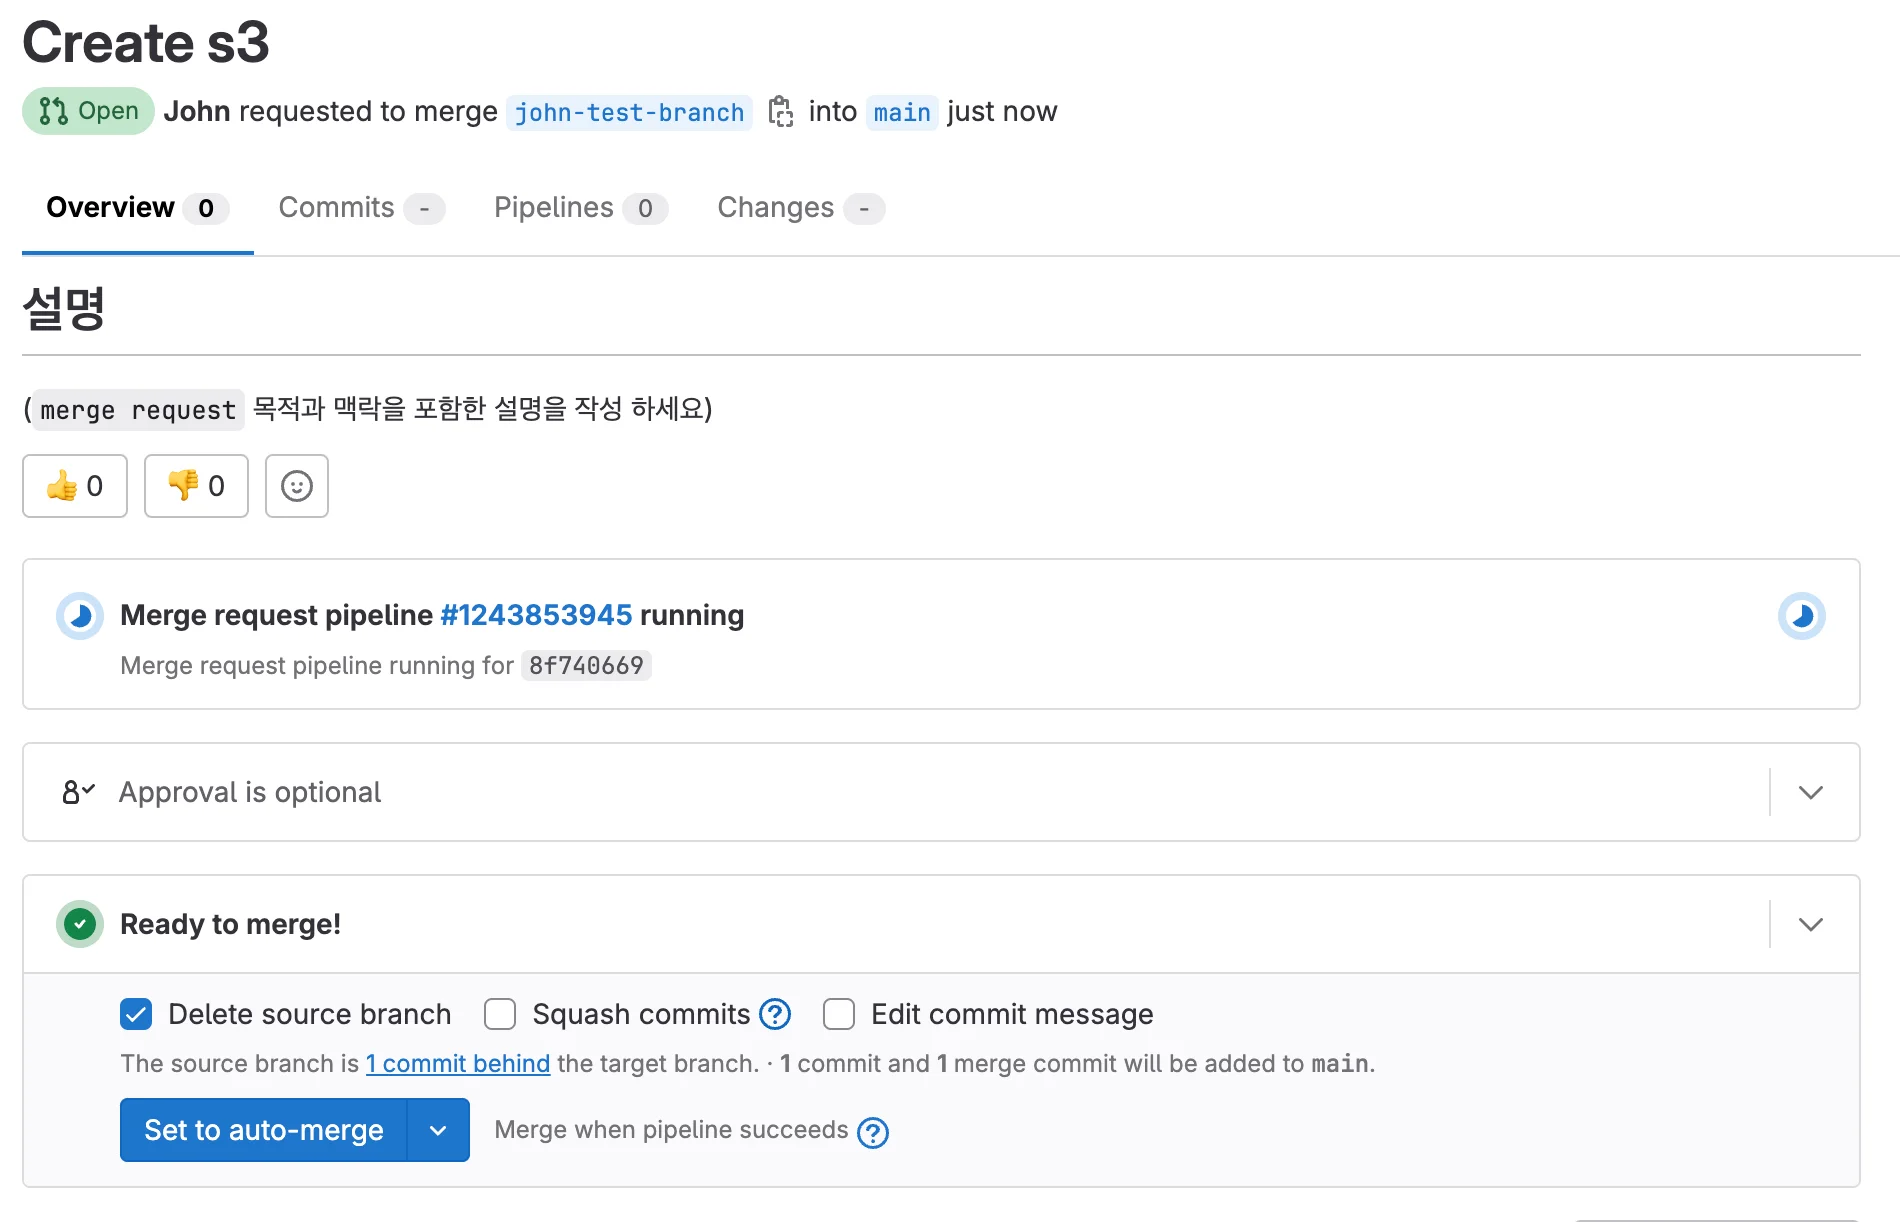
Task: Click the Squash commits help icon
Action: click(x=773, y=1014)
